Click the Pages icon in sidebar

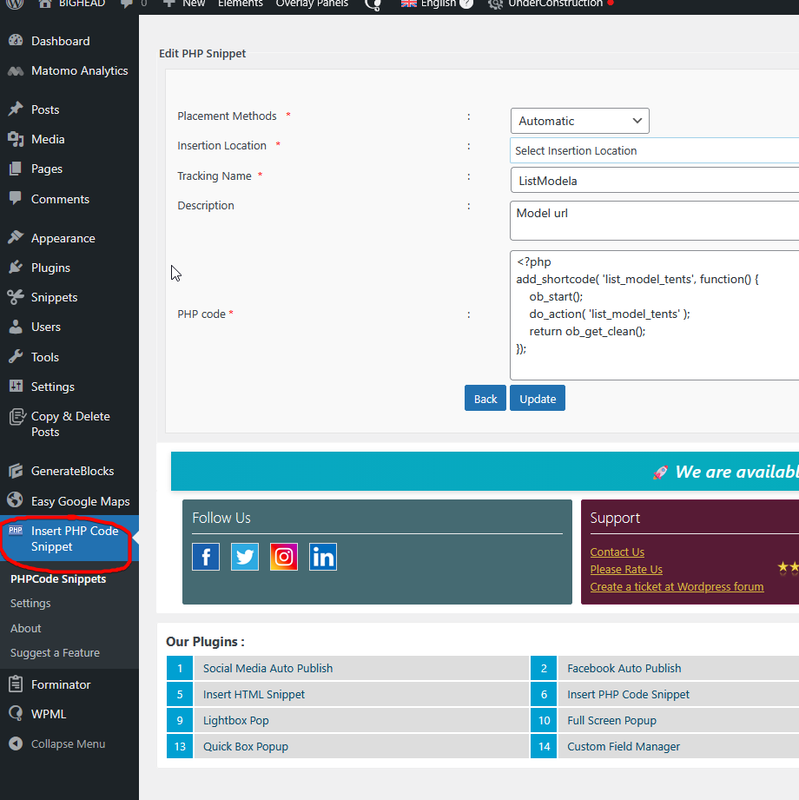point(16,168)
